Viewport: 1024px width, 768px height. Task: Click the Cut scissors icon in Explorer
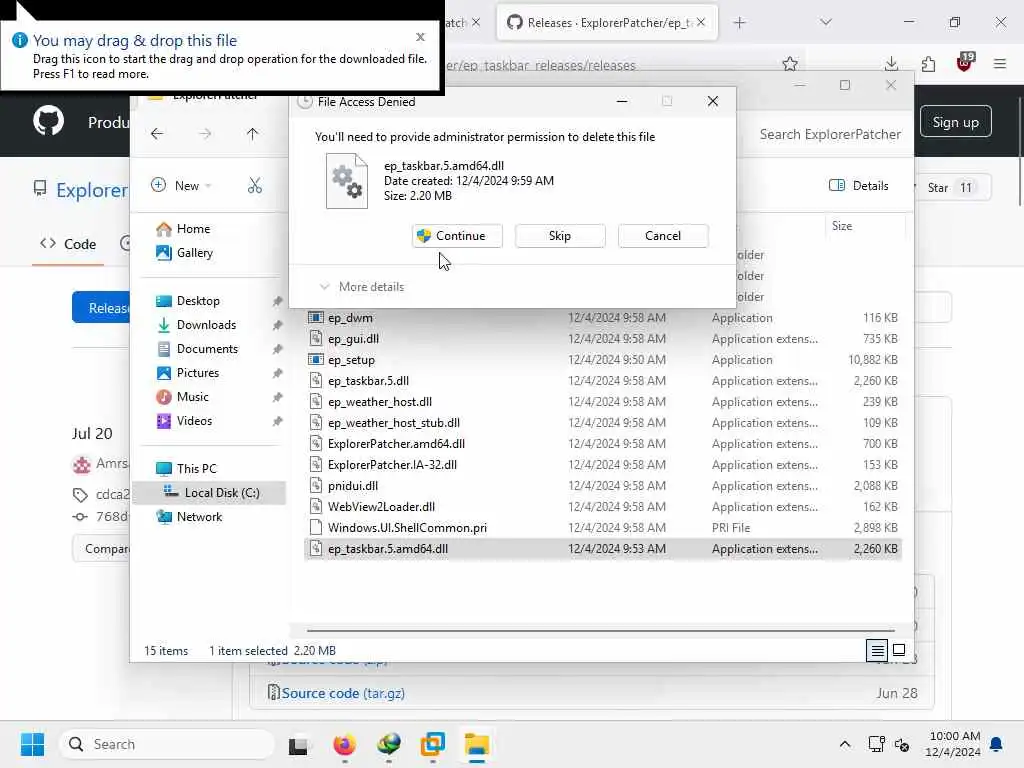[x=255, y=186]
